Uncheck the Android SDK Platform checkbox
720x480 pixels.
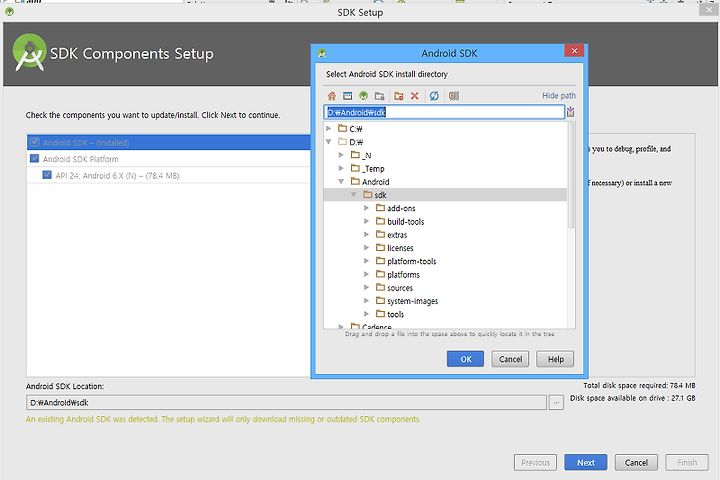[34, 158]
